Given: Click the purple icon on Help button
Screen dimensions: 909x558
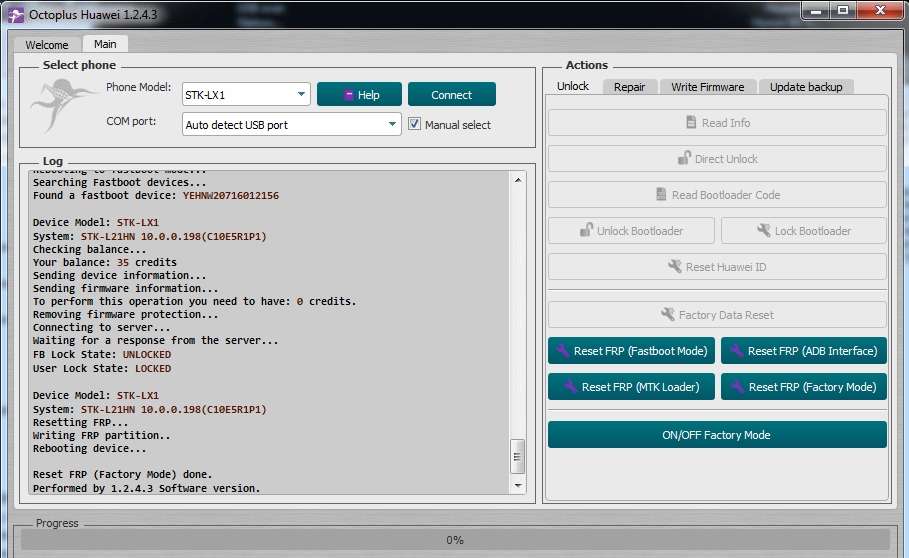Looking at the screenshot, I should pyautogui.click(x=348, y=95).
